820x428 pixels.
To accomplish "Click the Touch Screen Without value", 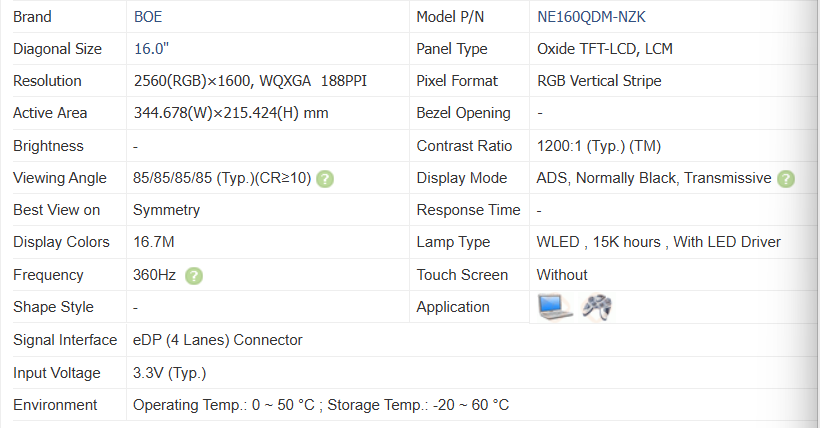I will (x=562, y=275).
